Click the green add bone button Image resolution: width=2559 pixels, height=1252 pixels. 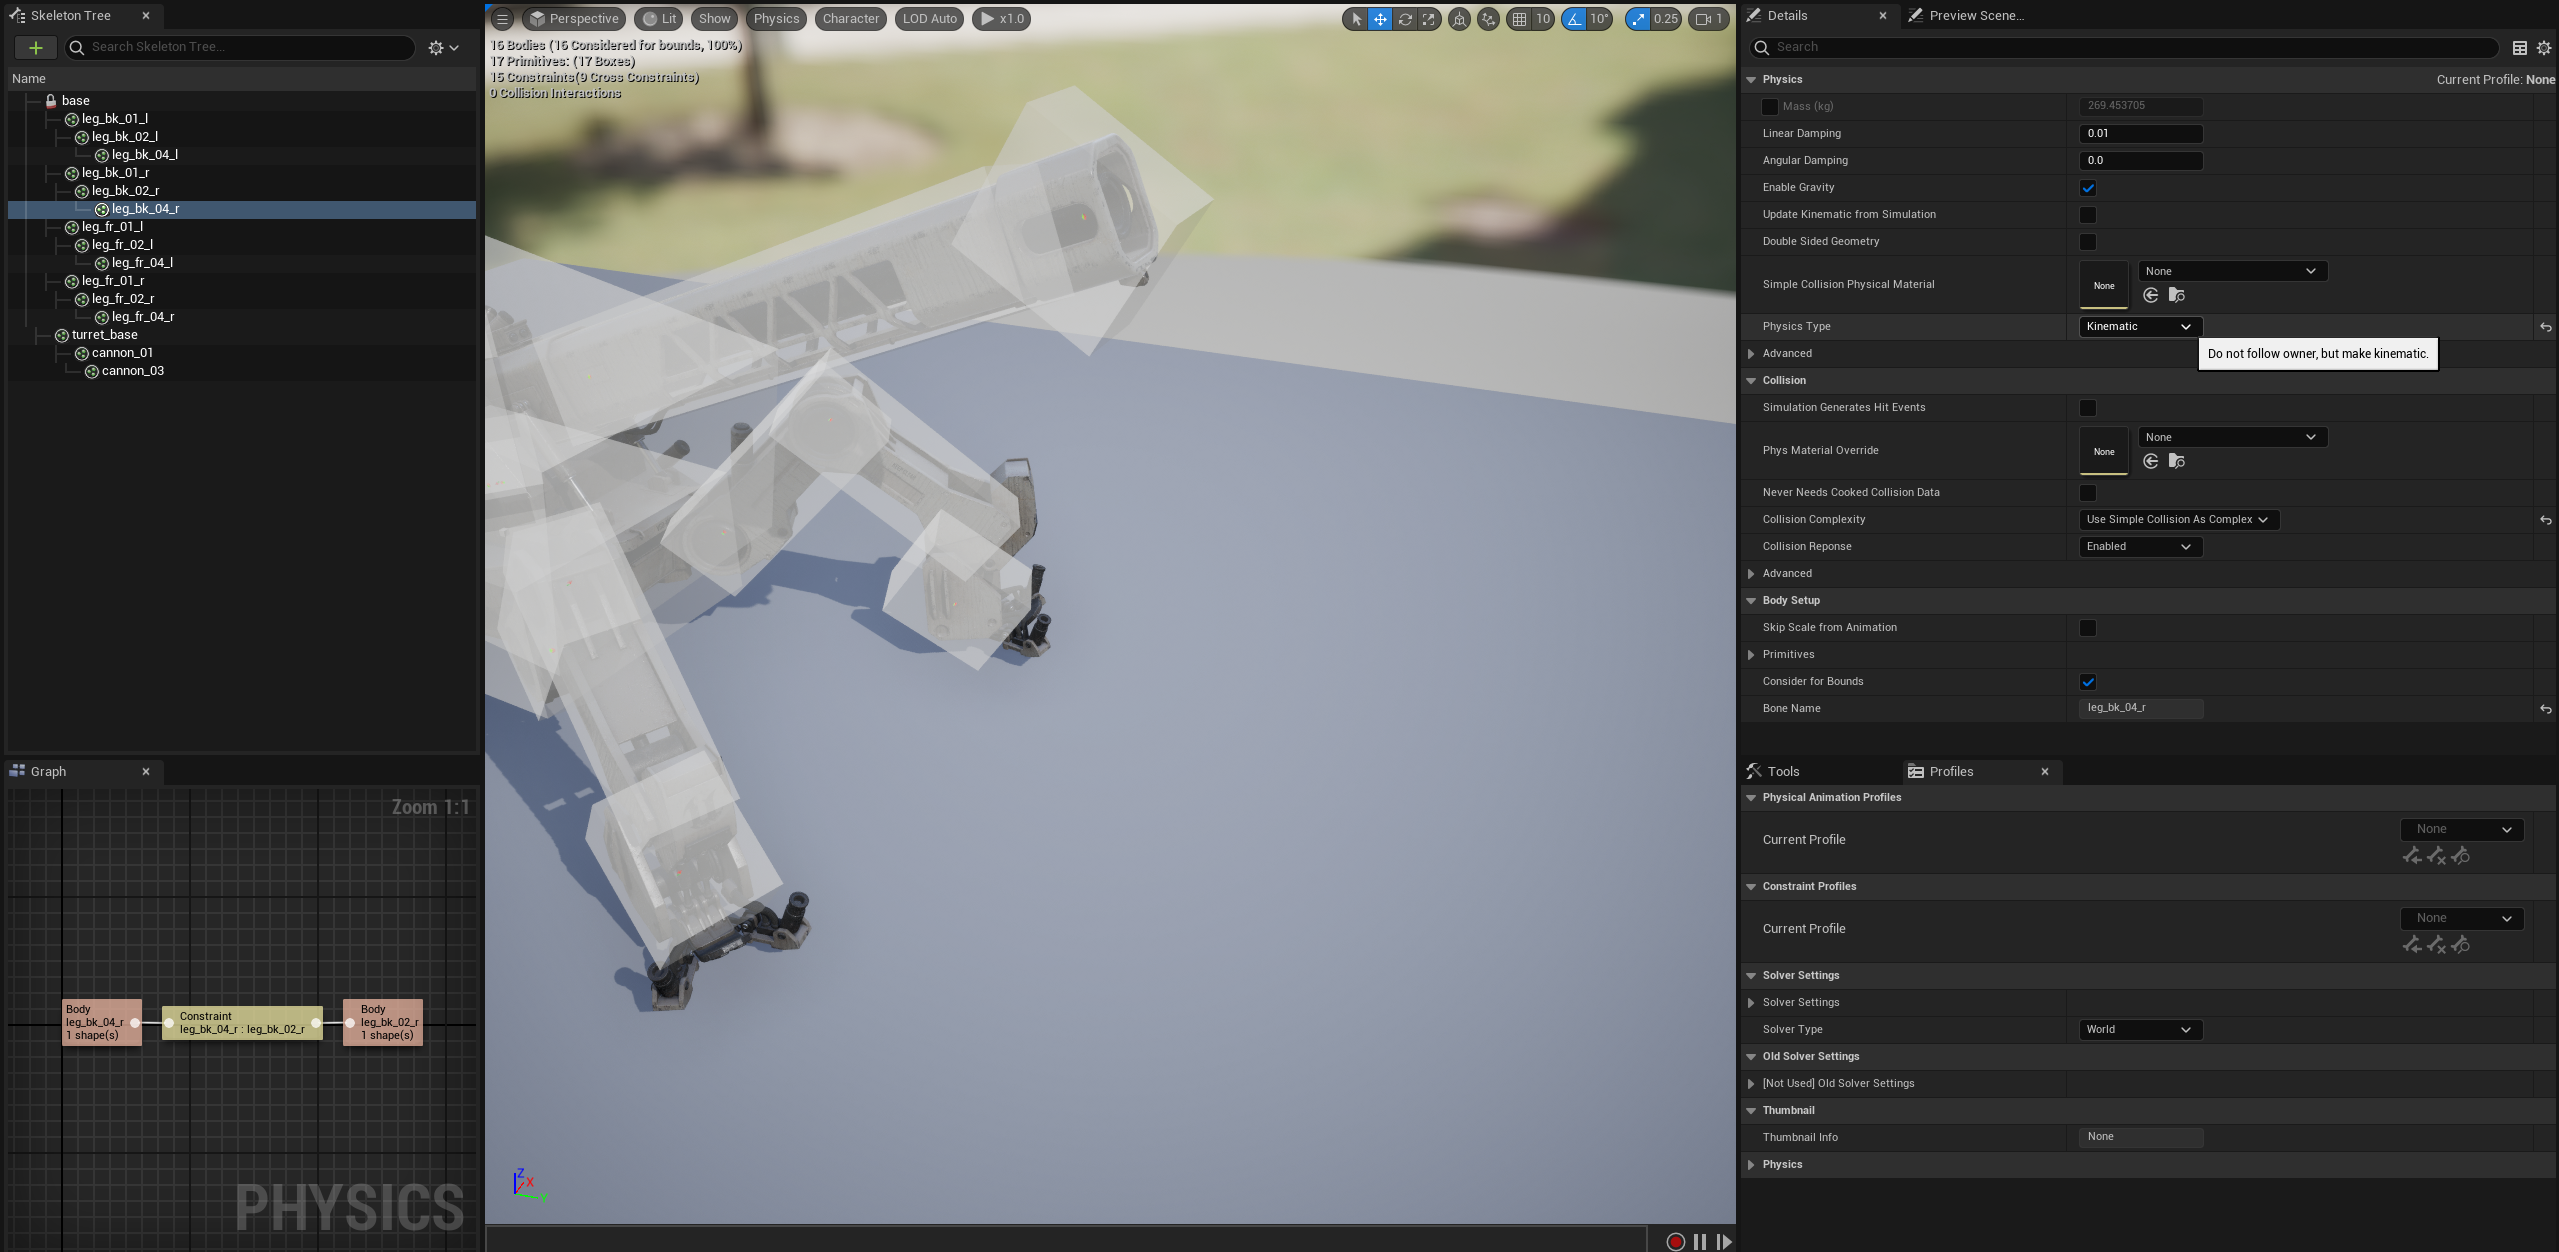pyautogui.click(x=36, y=47)
